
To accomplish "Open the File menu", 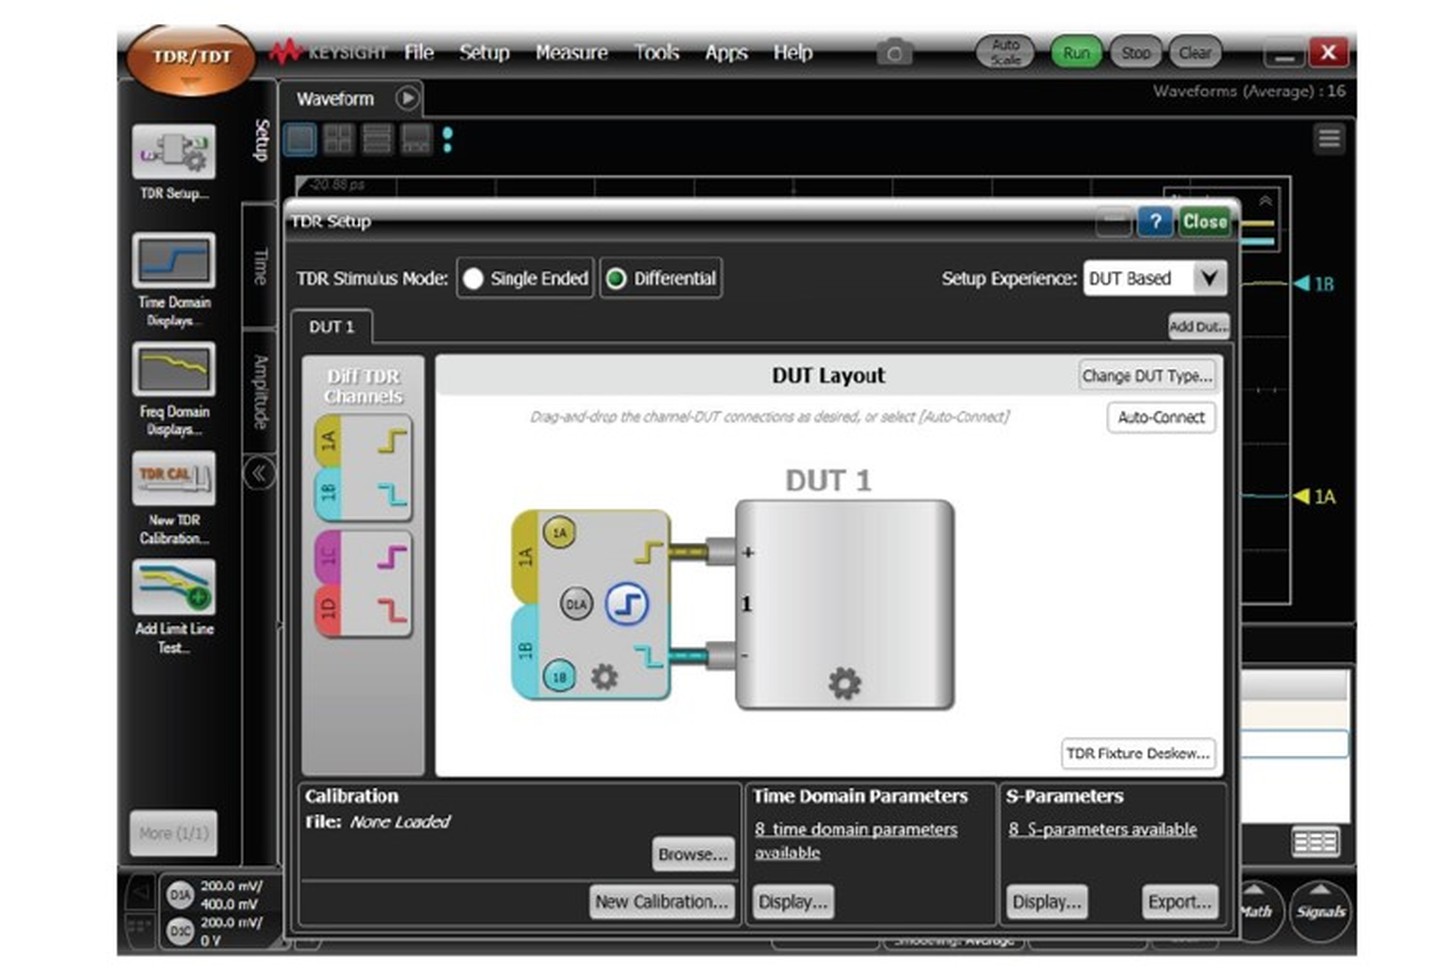I will tap(419, 52).
